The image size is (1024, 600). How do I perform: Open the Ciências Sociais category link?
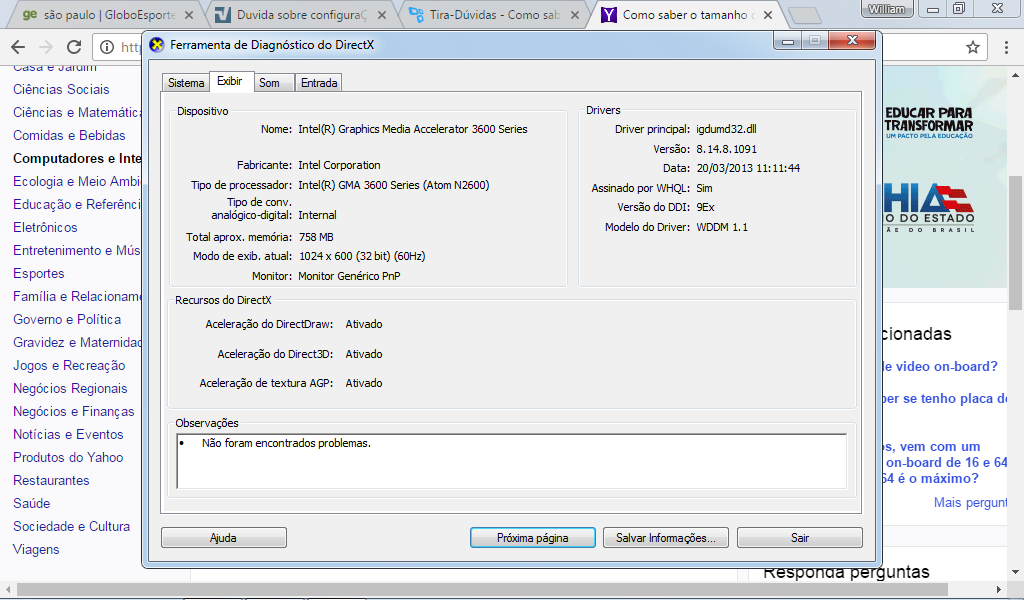click(61, 89)
